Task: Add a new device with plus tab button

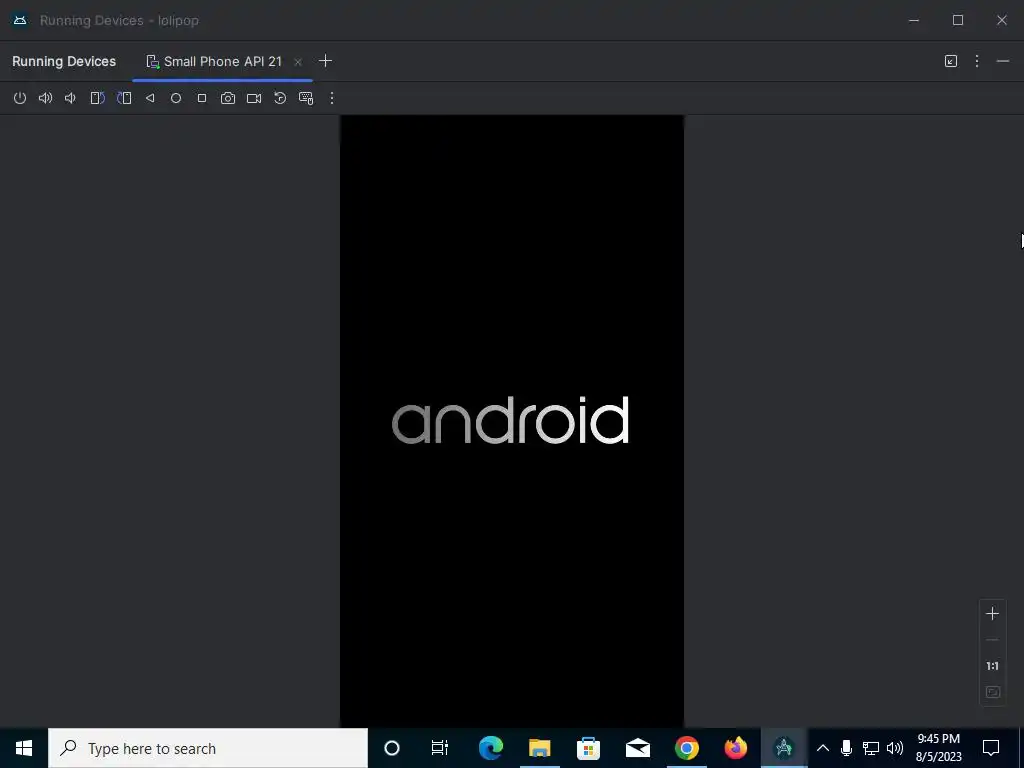Action: click(325, 61)
